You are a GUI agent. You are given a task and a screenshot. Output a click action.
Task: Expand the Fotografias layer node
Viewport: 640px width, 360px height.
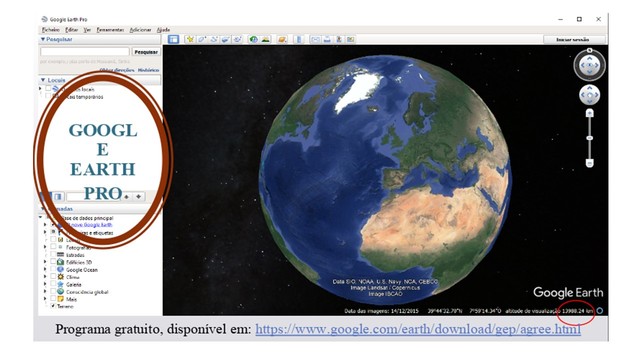click(45, 247)
